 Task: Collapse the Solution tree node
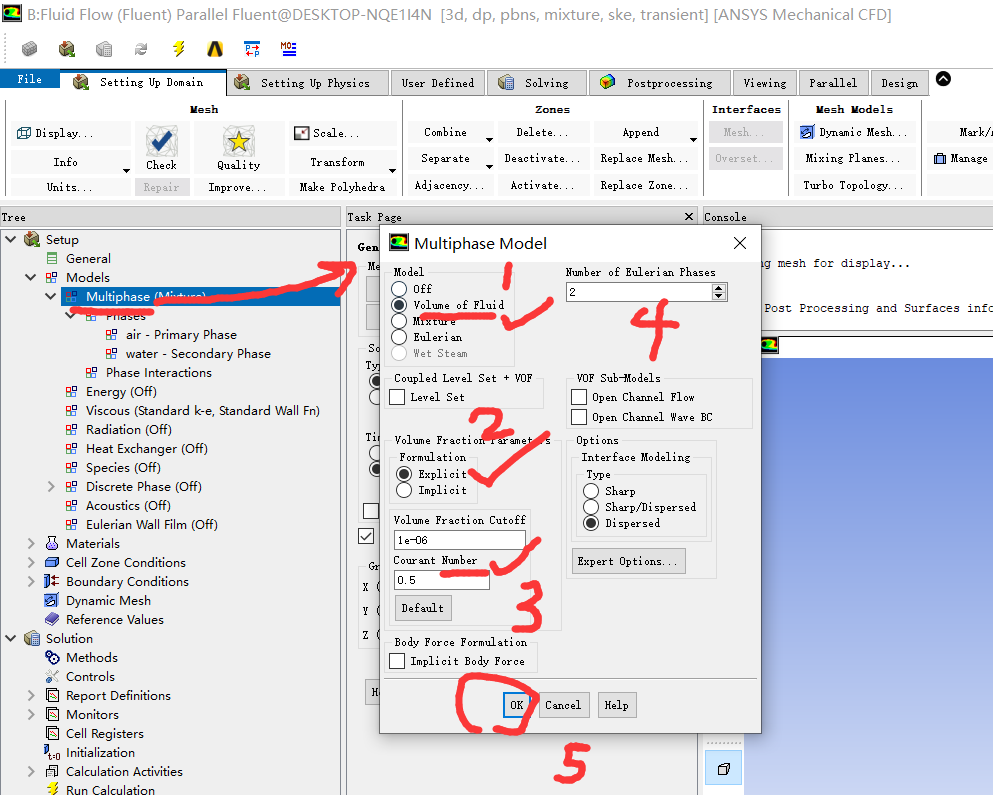11,639
